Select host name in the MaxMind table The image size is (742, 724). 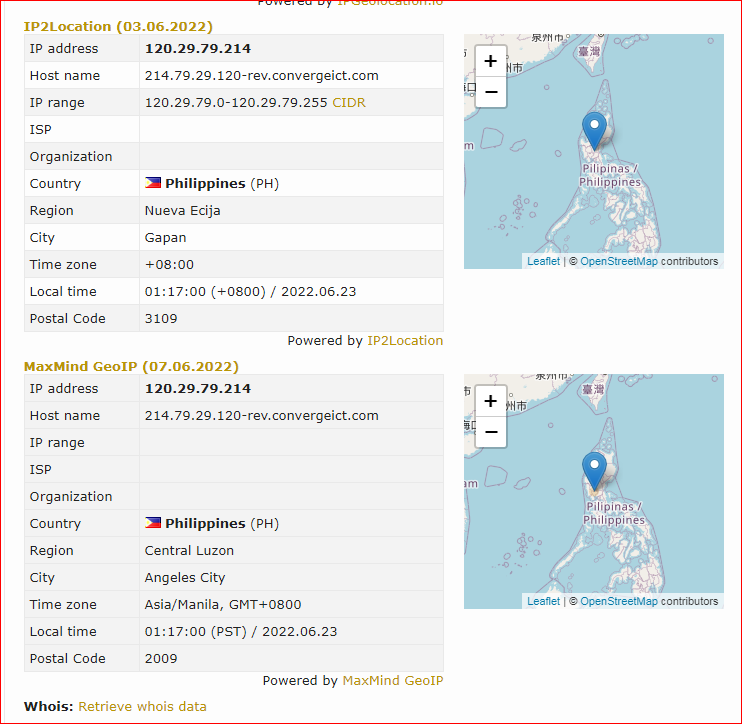262,415
